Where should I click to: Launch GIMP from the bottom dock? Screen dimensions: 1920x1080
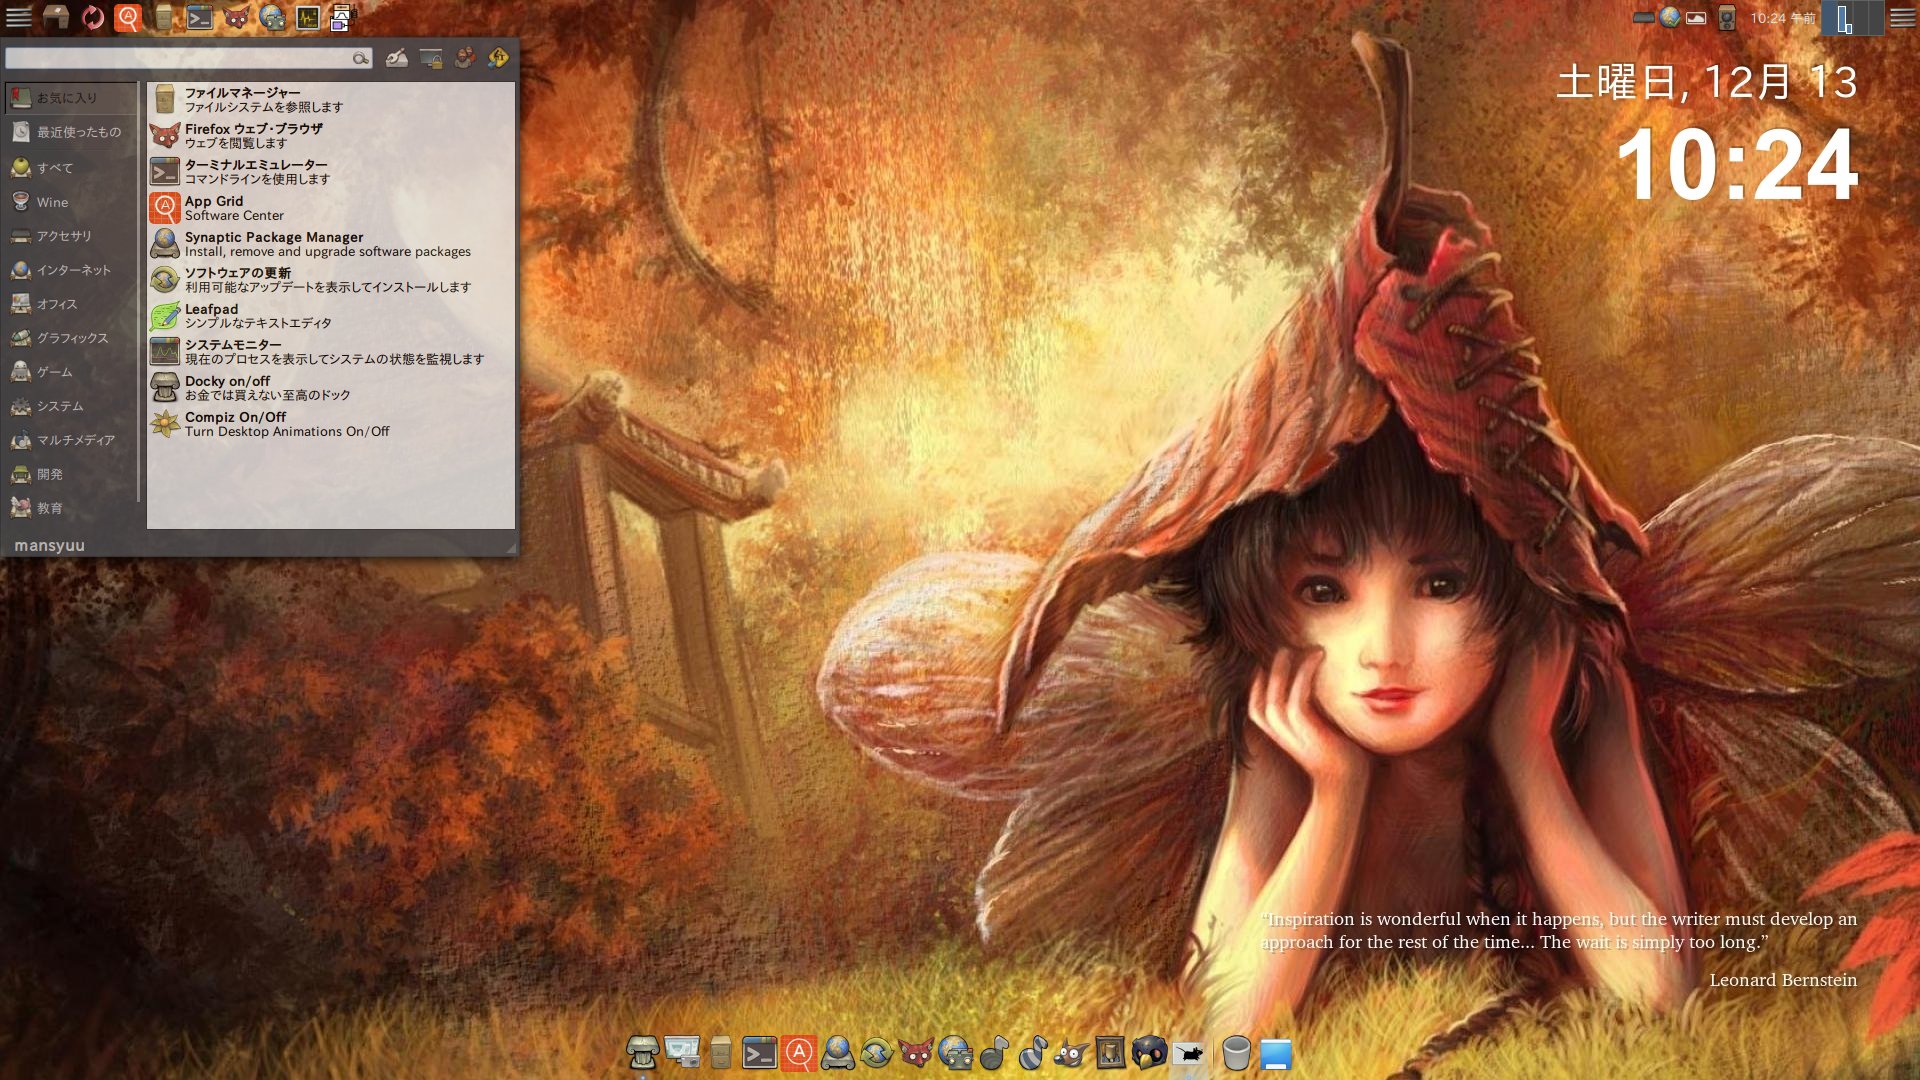tap(1071, 1053)
